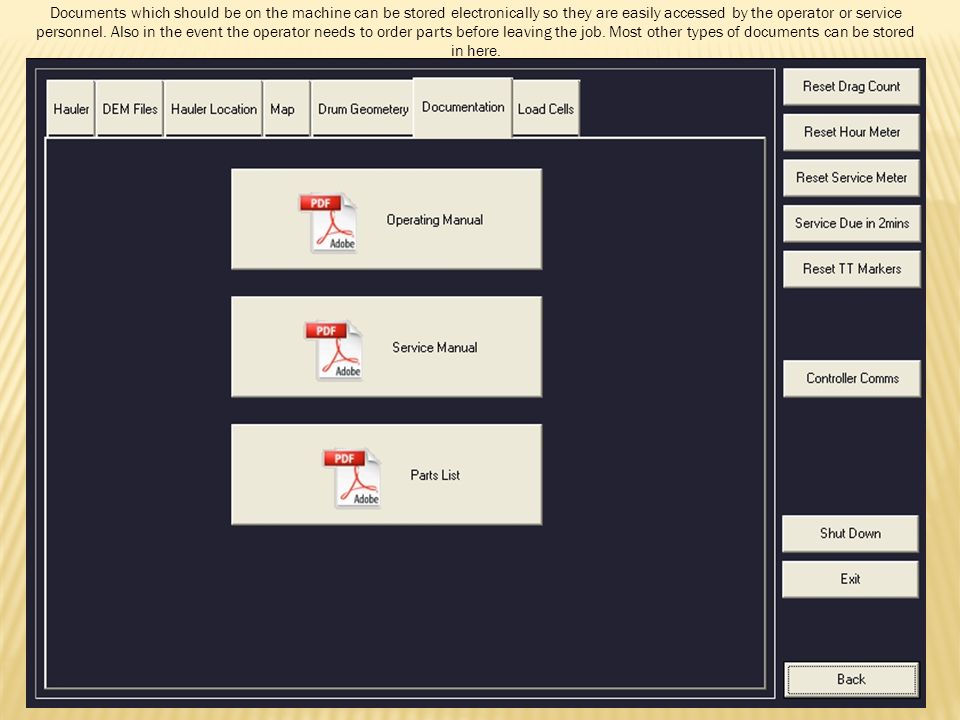Go back using the Back button
Viewport: 960px width, 720px height.
click(851, 679)
